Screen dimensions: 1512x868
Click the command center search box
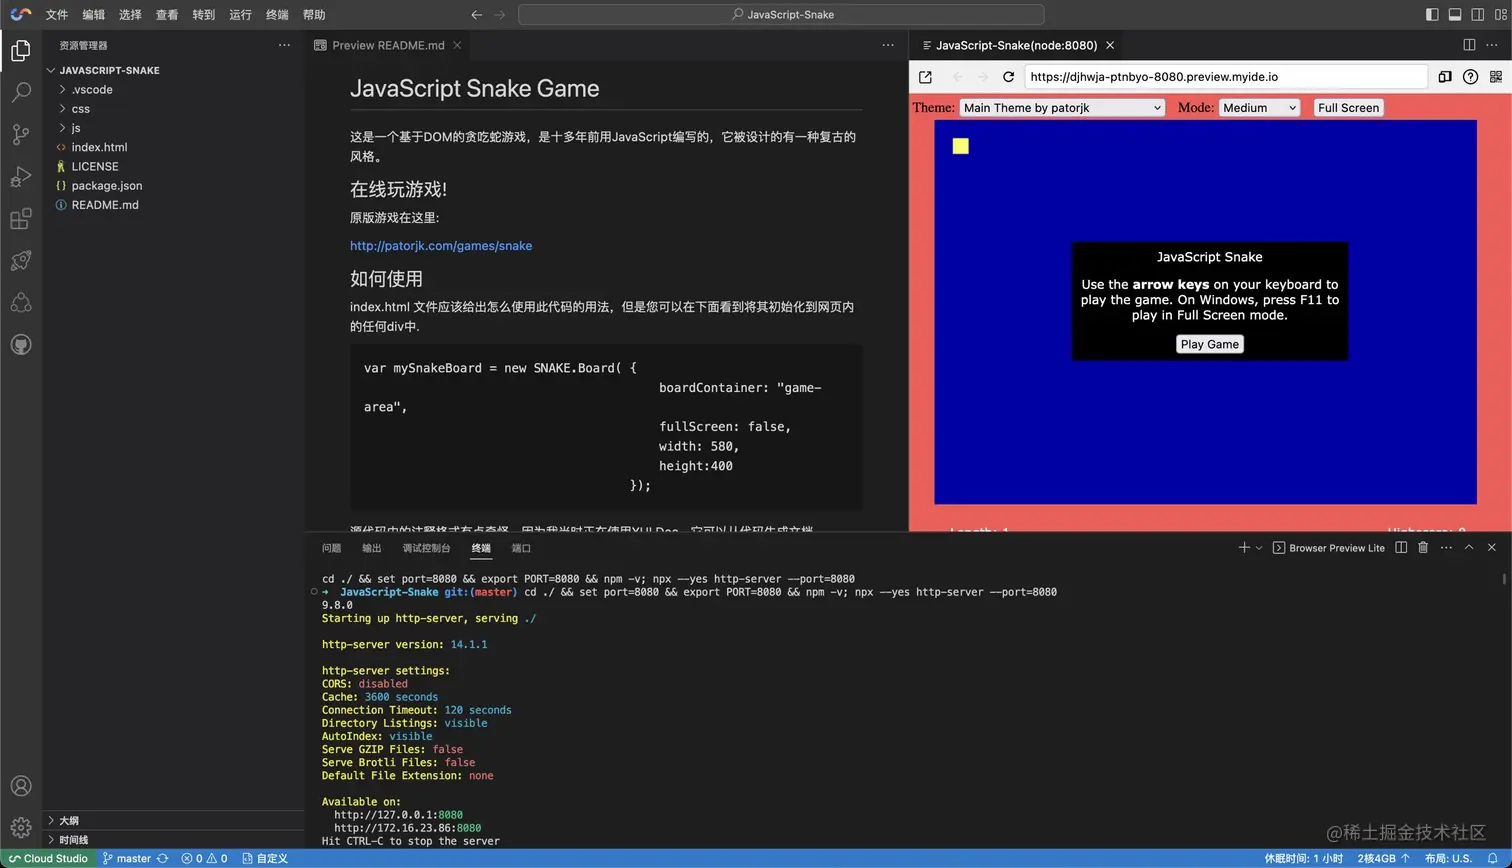coord(781,14)
